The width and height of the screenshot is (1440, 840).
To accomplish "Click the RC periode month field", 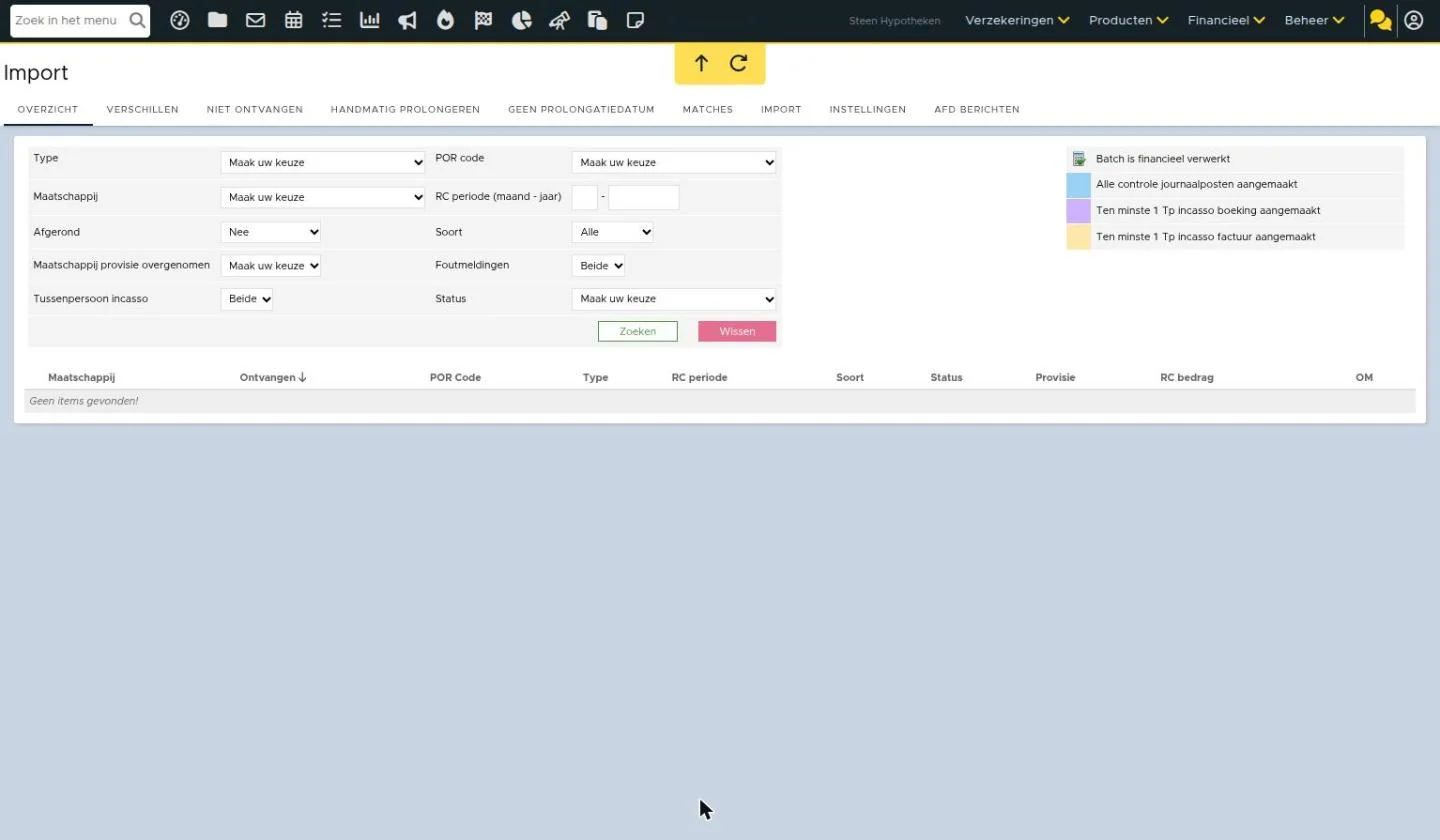I will click(585, 197).
